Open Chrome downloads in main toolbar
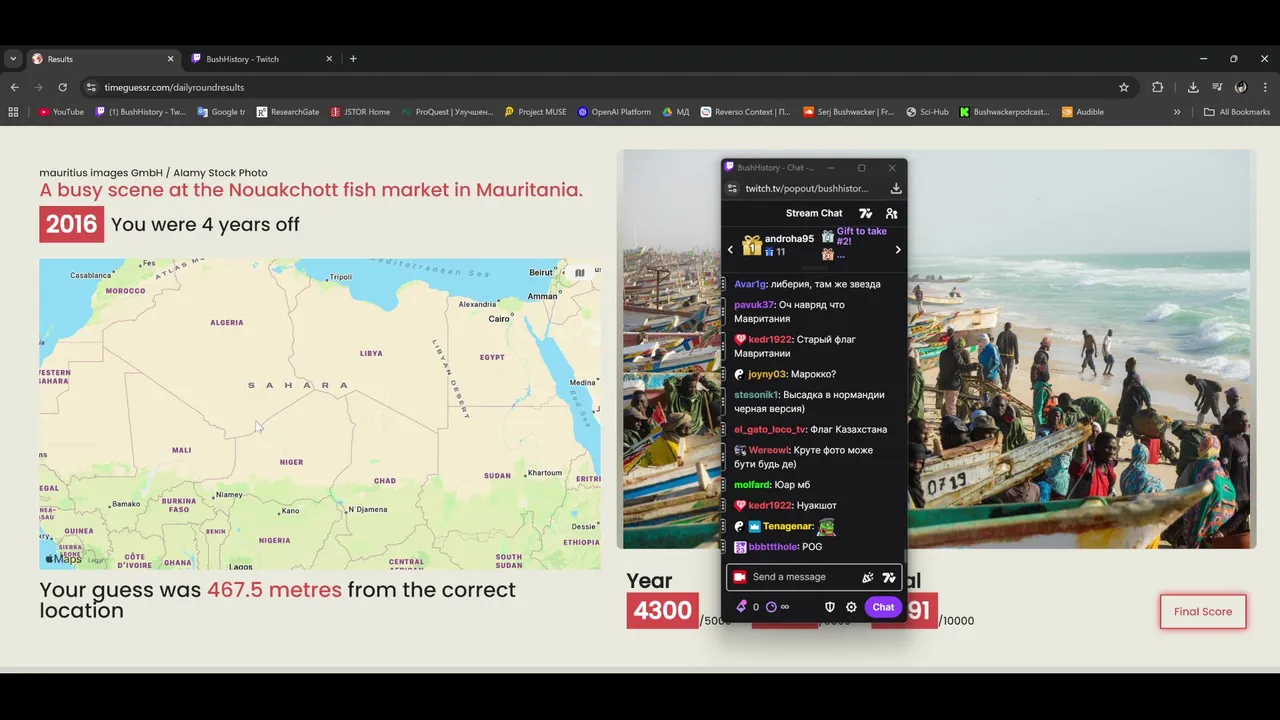The width and height of the screenshot is (1280, 720). 1193,87
